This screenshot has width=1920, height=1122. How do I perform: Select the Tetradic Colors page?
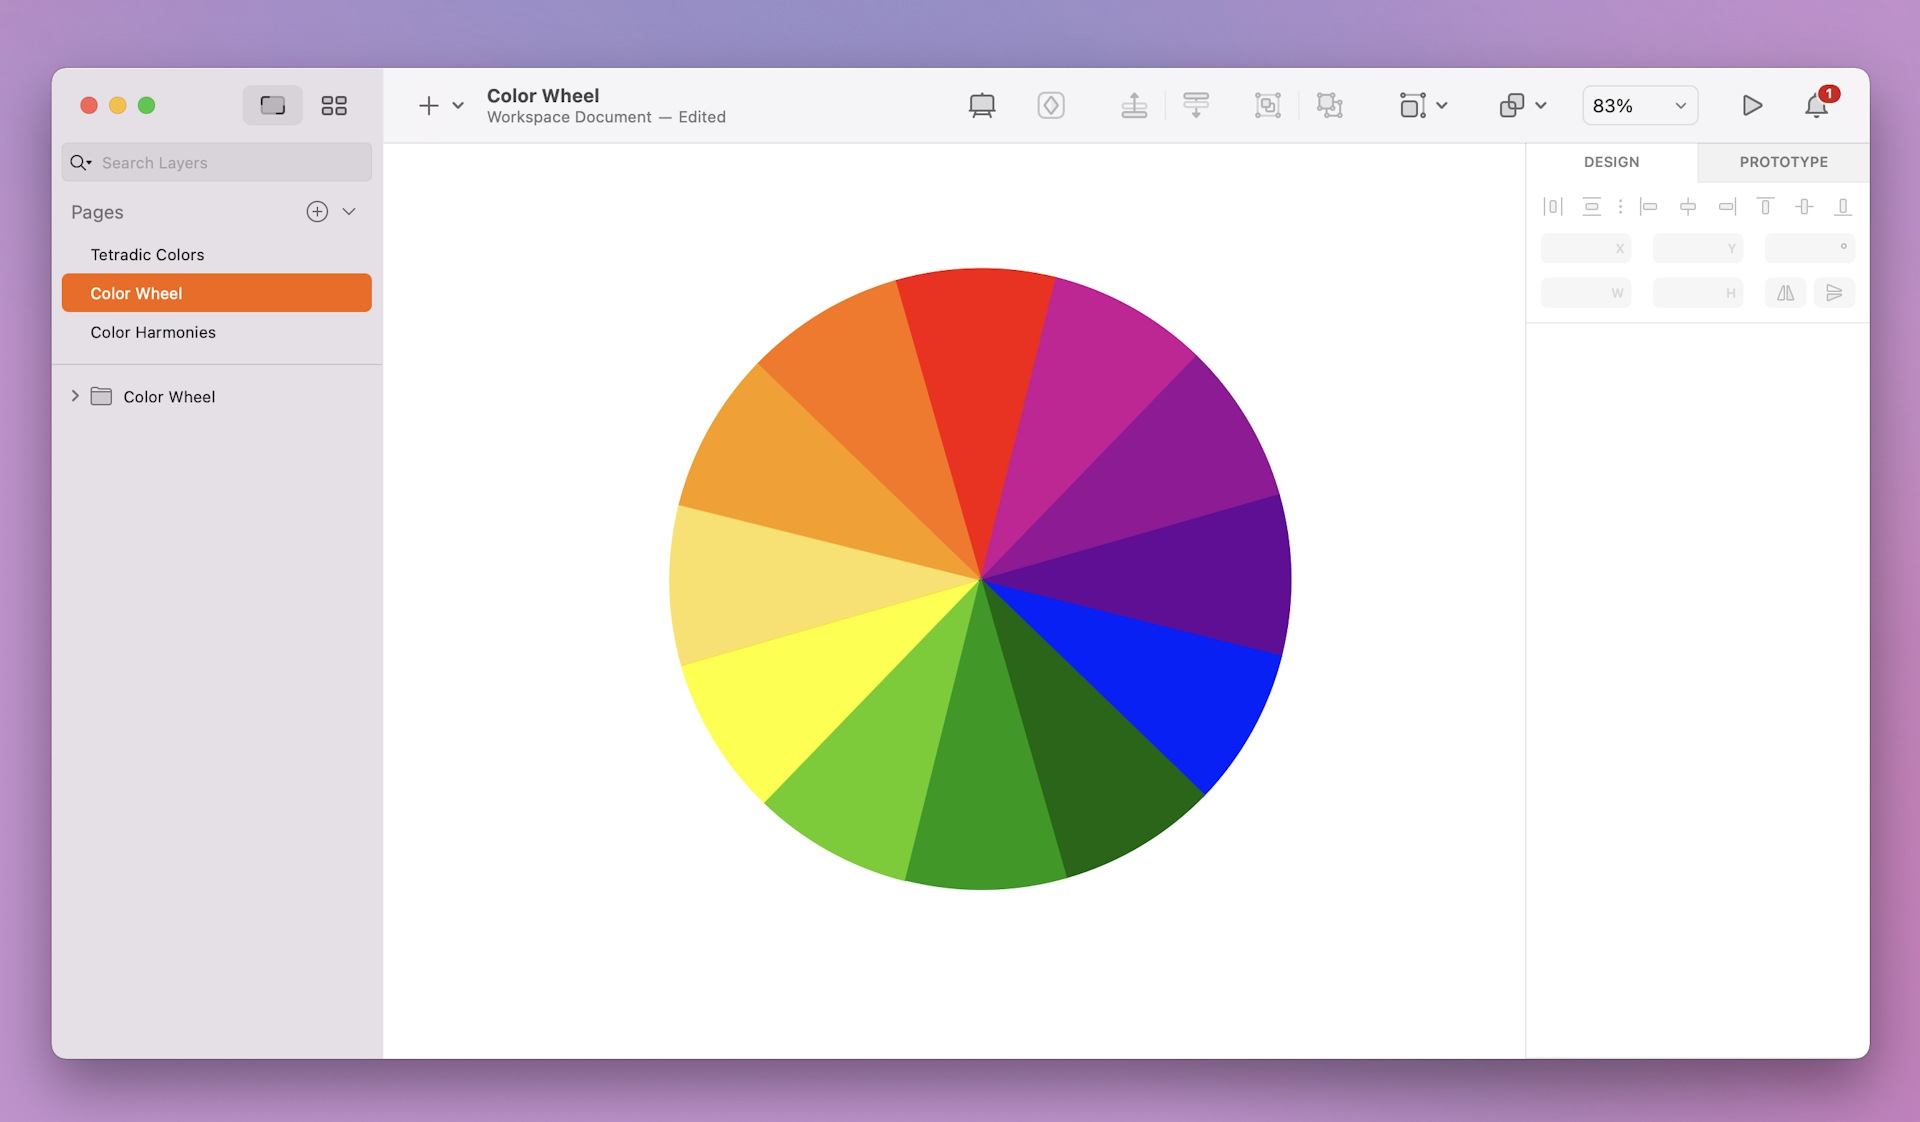147,254
